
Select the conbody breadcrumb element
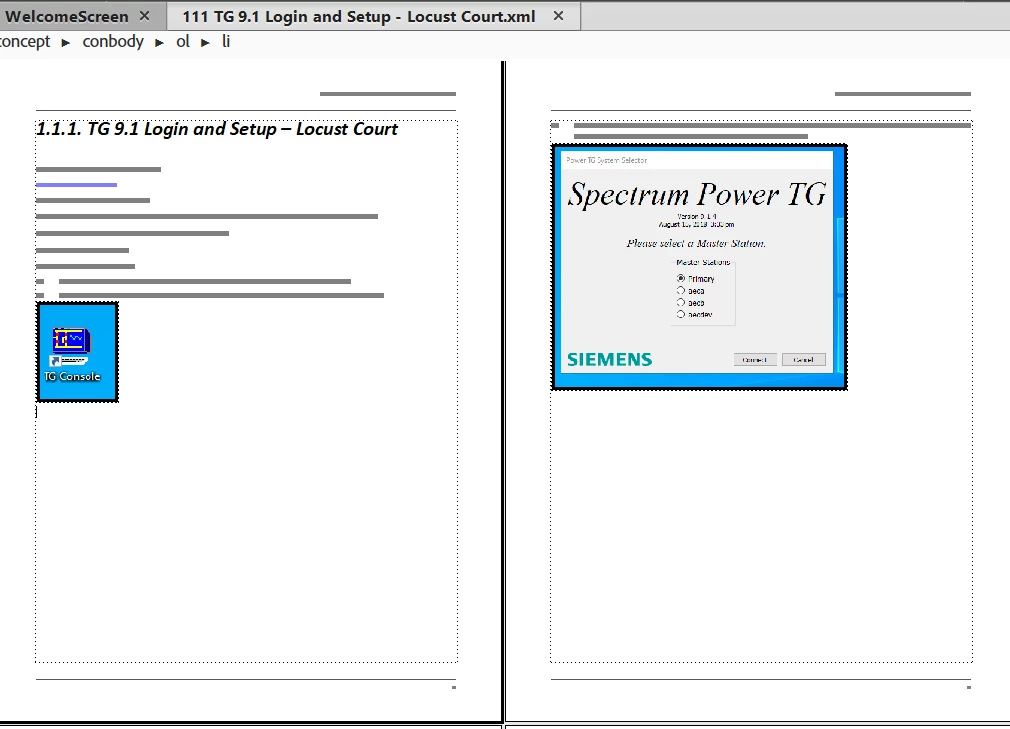[x=113, y=42]
